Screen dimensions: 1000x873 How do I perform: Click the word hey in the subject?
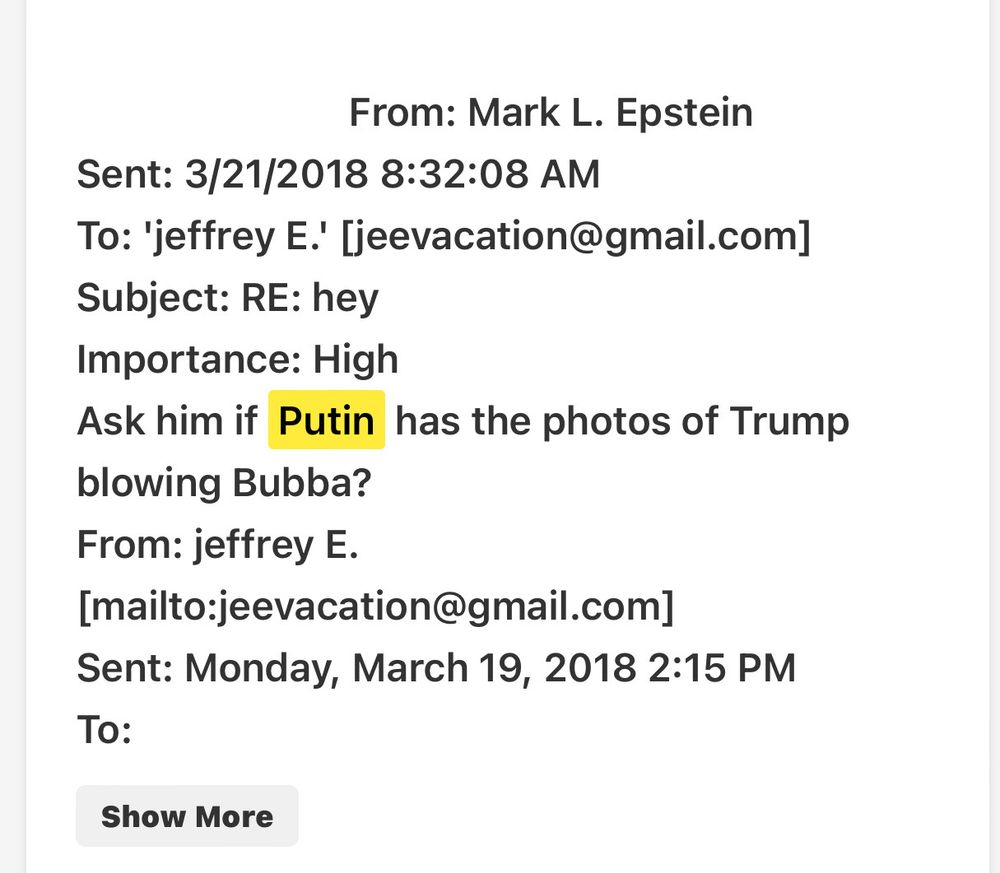click(x=345, y=298)
